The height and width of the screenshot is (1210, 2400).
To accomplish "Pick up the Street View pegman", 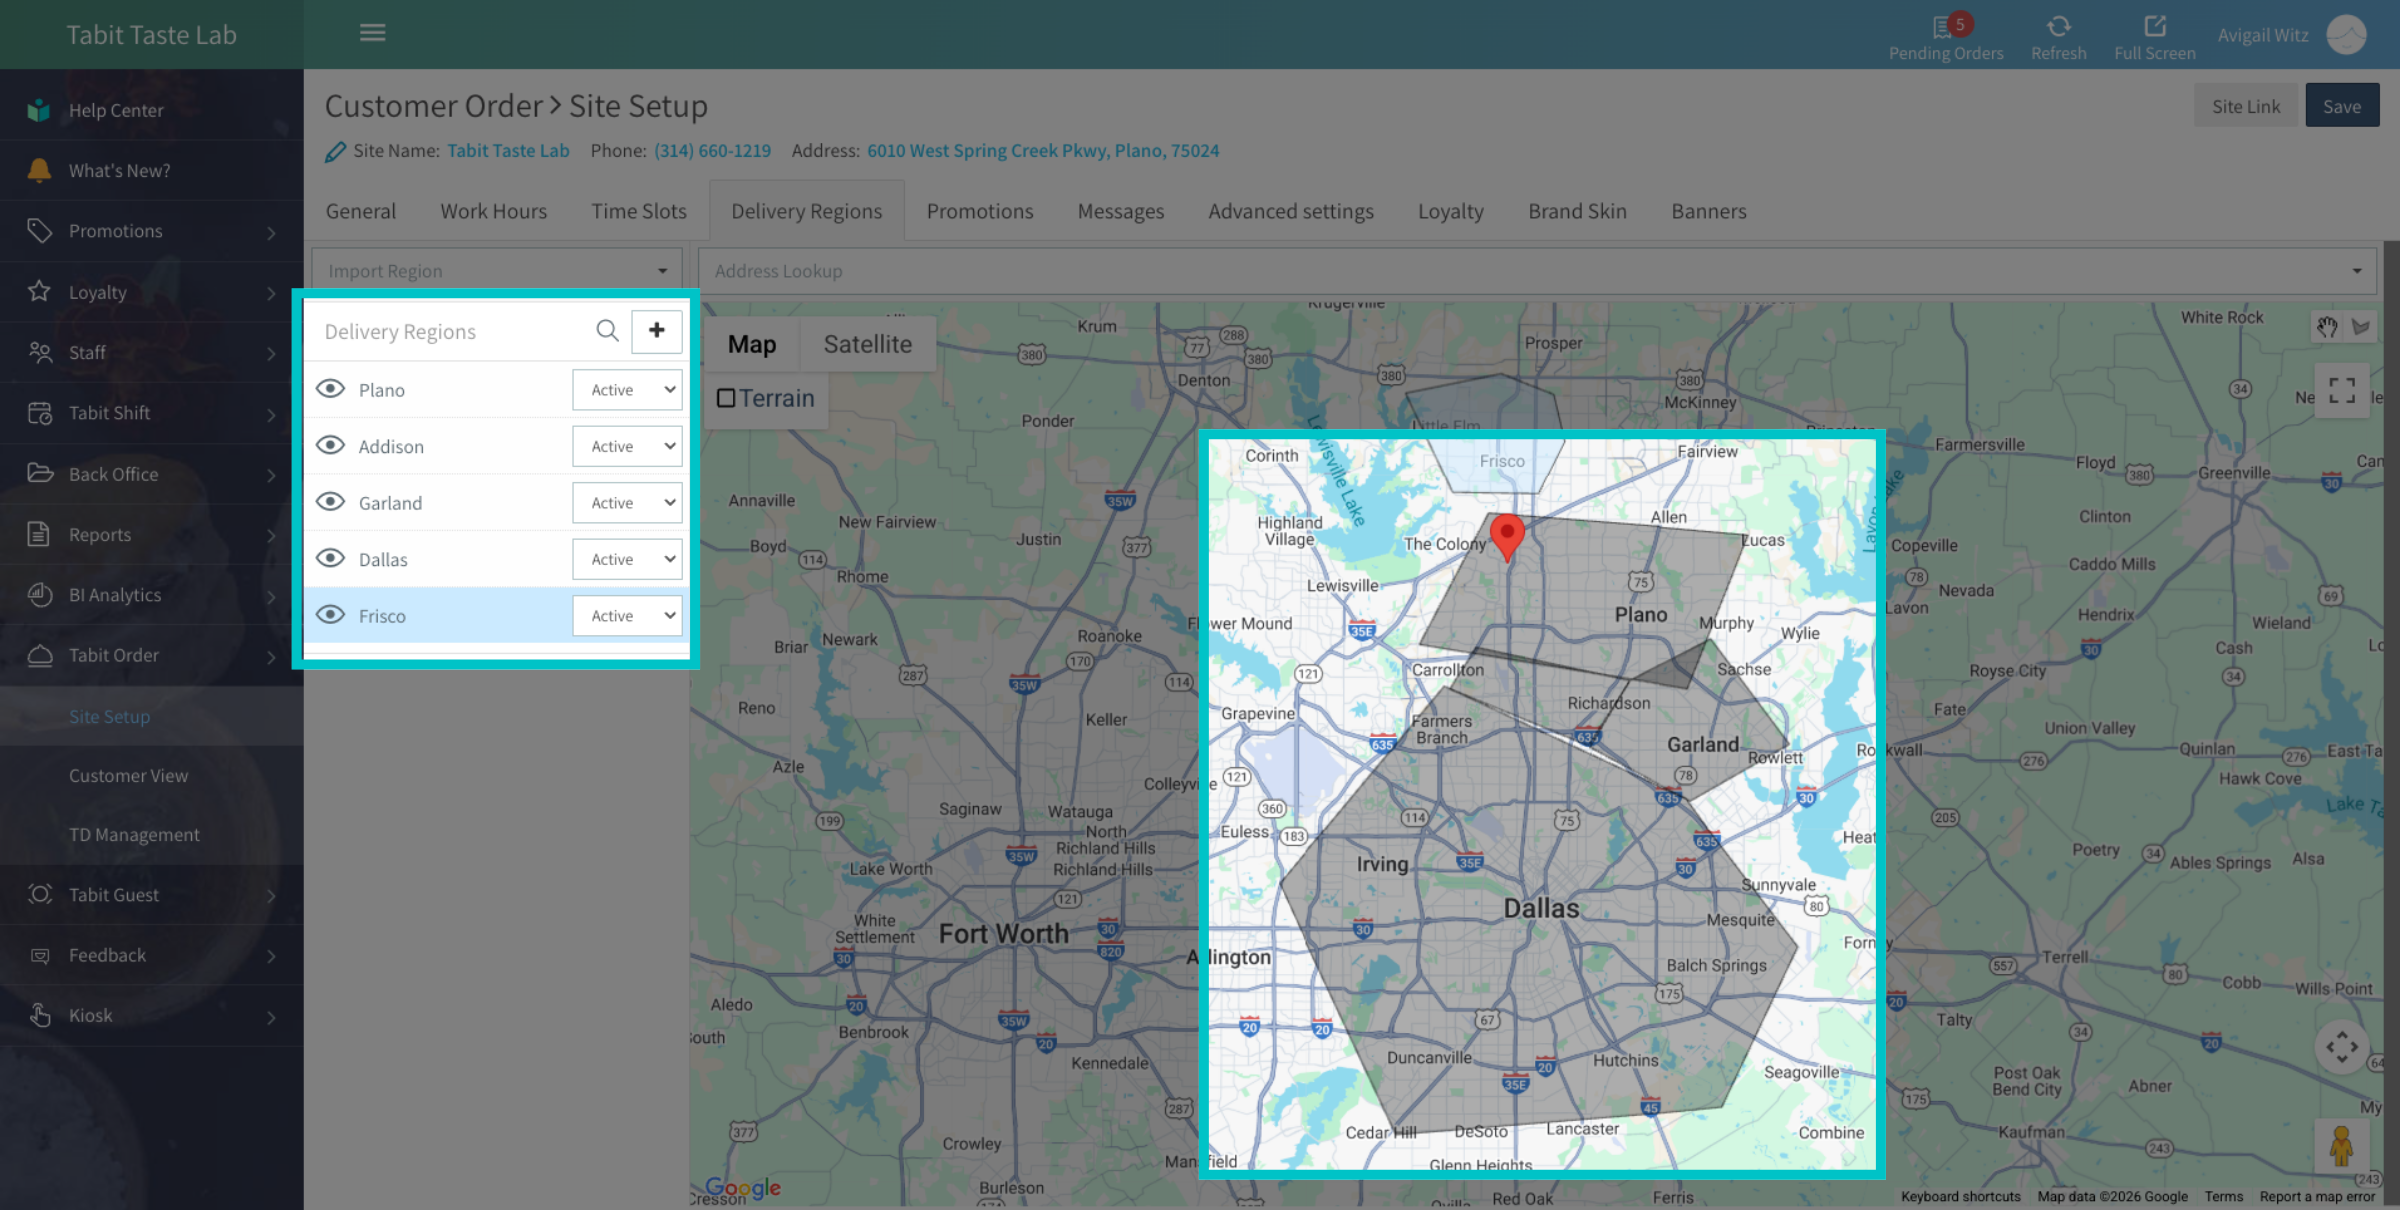I will [2341, 1146].
